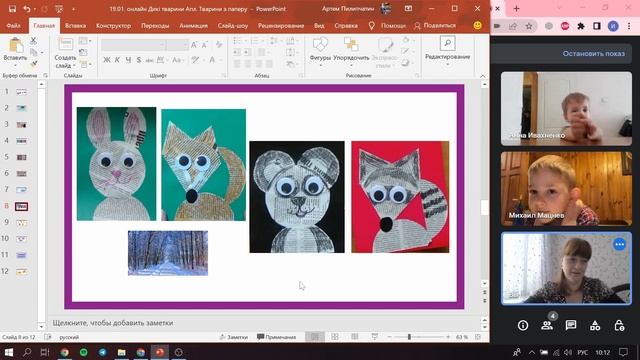Open options on the presenter's video tile
This screenshot has height=360, width=640.
[x=619, y=244]
